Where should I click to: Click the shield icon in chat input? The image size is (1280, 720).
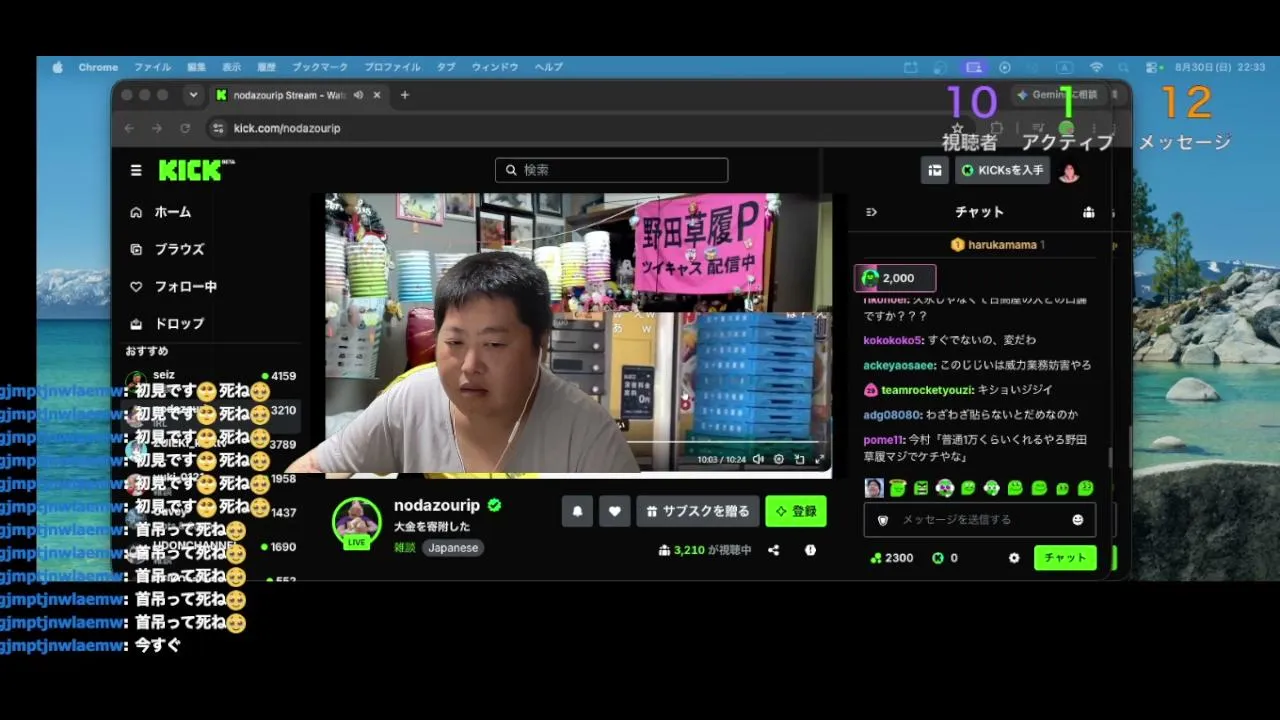(x=883, y=520)
